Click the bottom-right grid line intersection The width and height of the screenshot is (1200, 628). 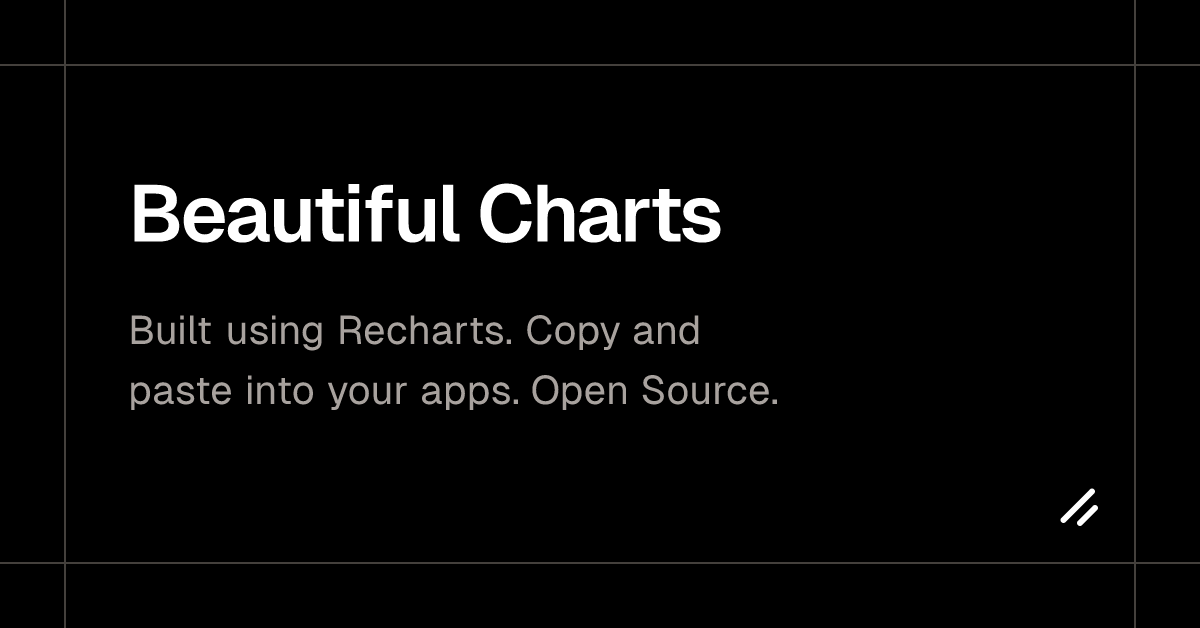1135,563
